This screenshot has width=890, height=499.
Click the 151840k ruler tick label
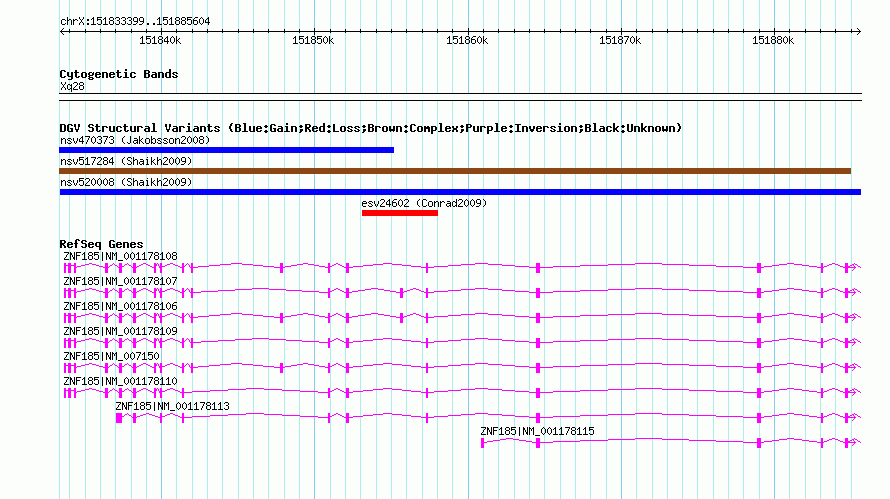[160, 40]
